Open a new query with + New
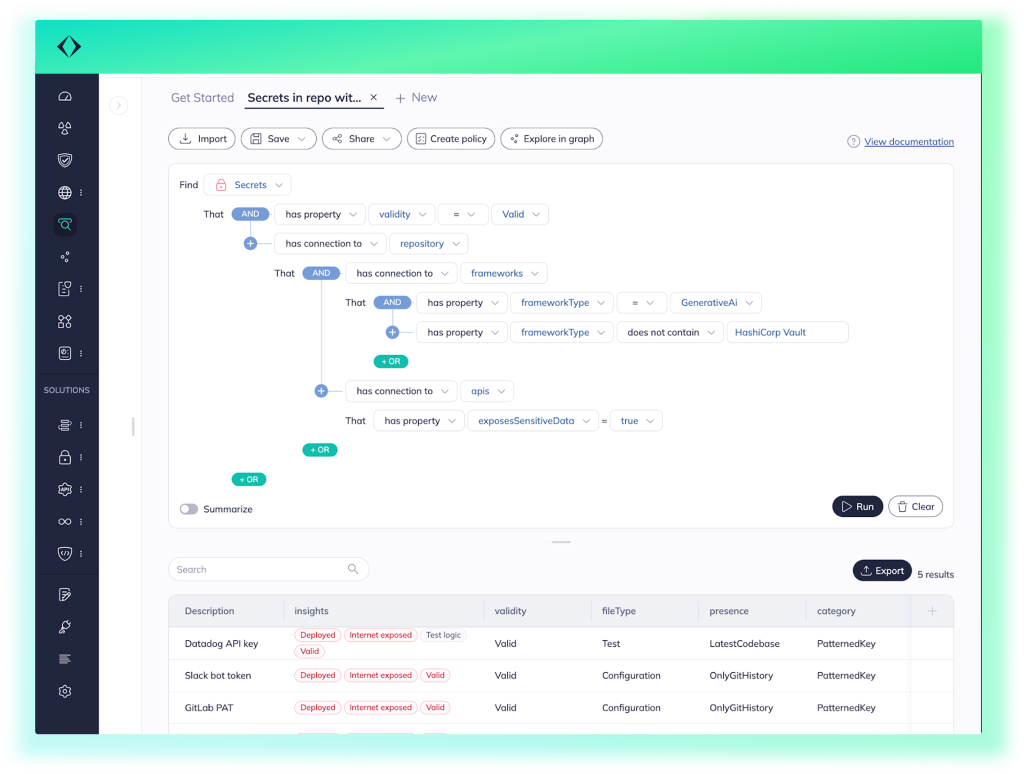This screenshot has width=1024, height=774. point(416,97)
